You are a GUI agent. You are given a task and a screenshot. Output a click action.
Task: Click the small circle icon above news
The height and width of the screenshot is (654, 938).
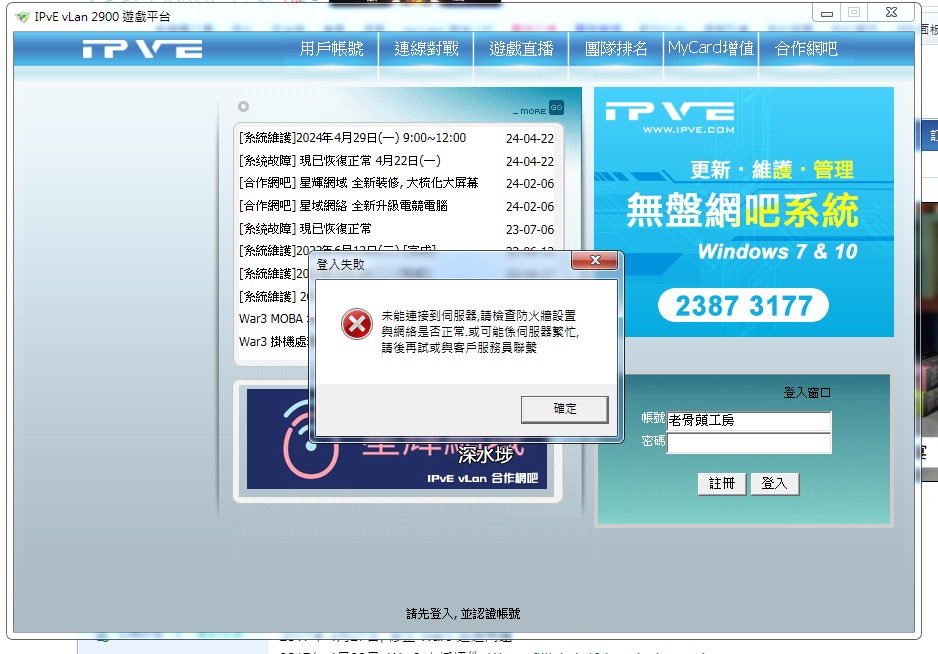point(243,107)
